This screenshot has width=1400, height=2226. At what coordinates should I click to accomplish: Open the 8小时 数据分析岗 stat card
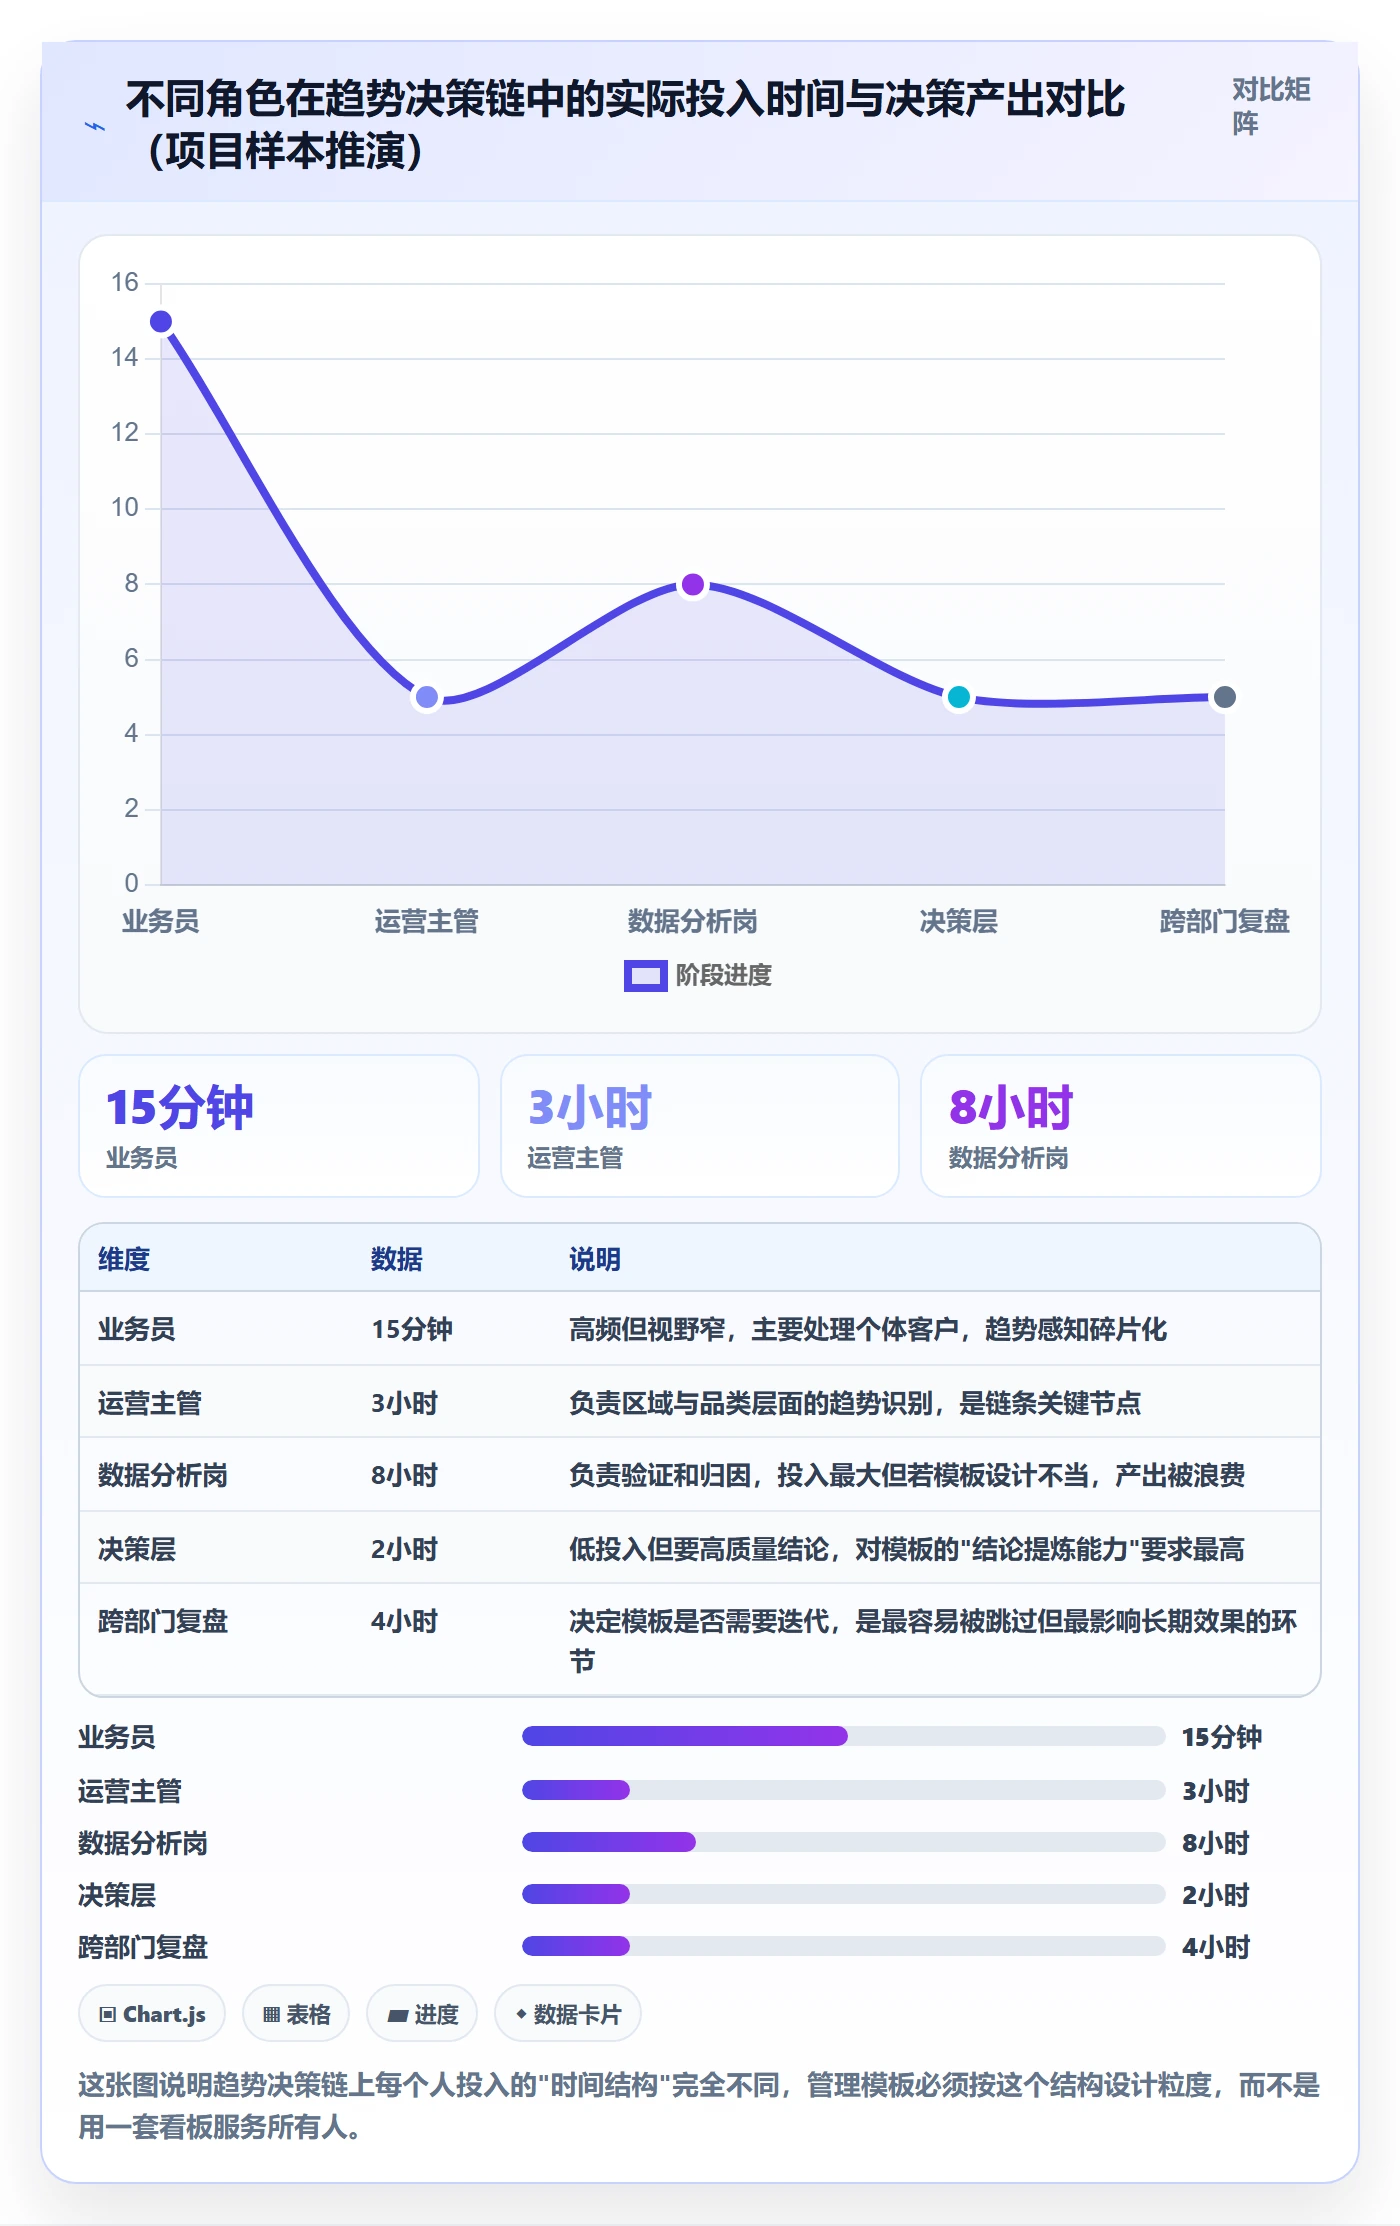(1121, 1126)
